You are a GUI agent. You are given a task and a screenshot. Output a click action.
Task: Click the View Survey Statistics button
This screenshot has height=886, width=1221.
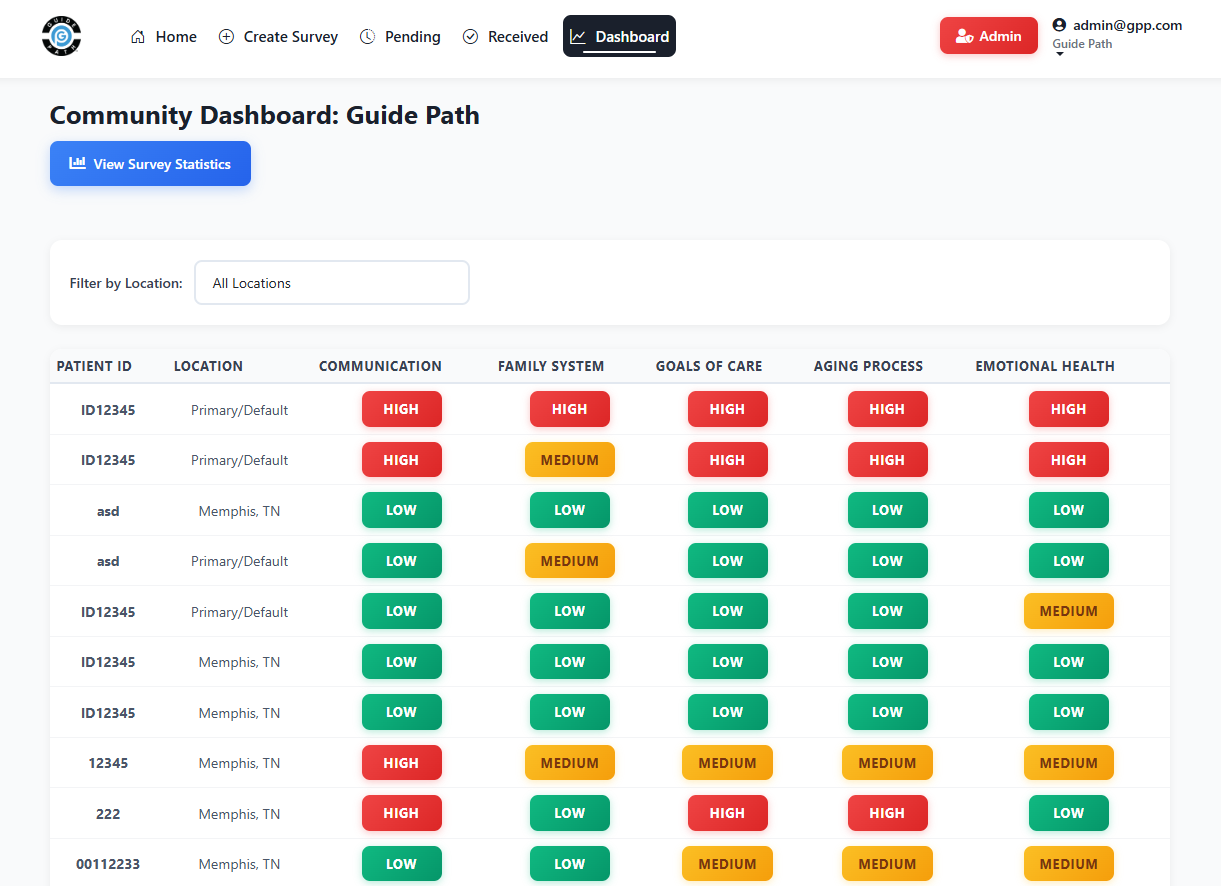(150, 163)
